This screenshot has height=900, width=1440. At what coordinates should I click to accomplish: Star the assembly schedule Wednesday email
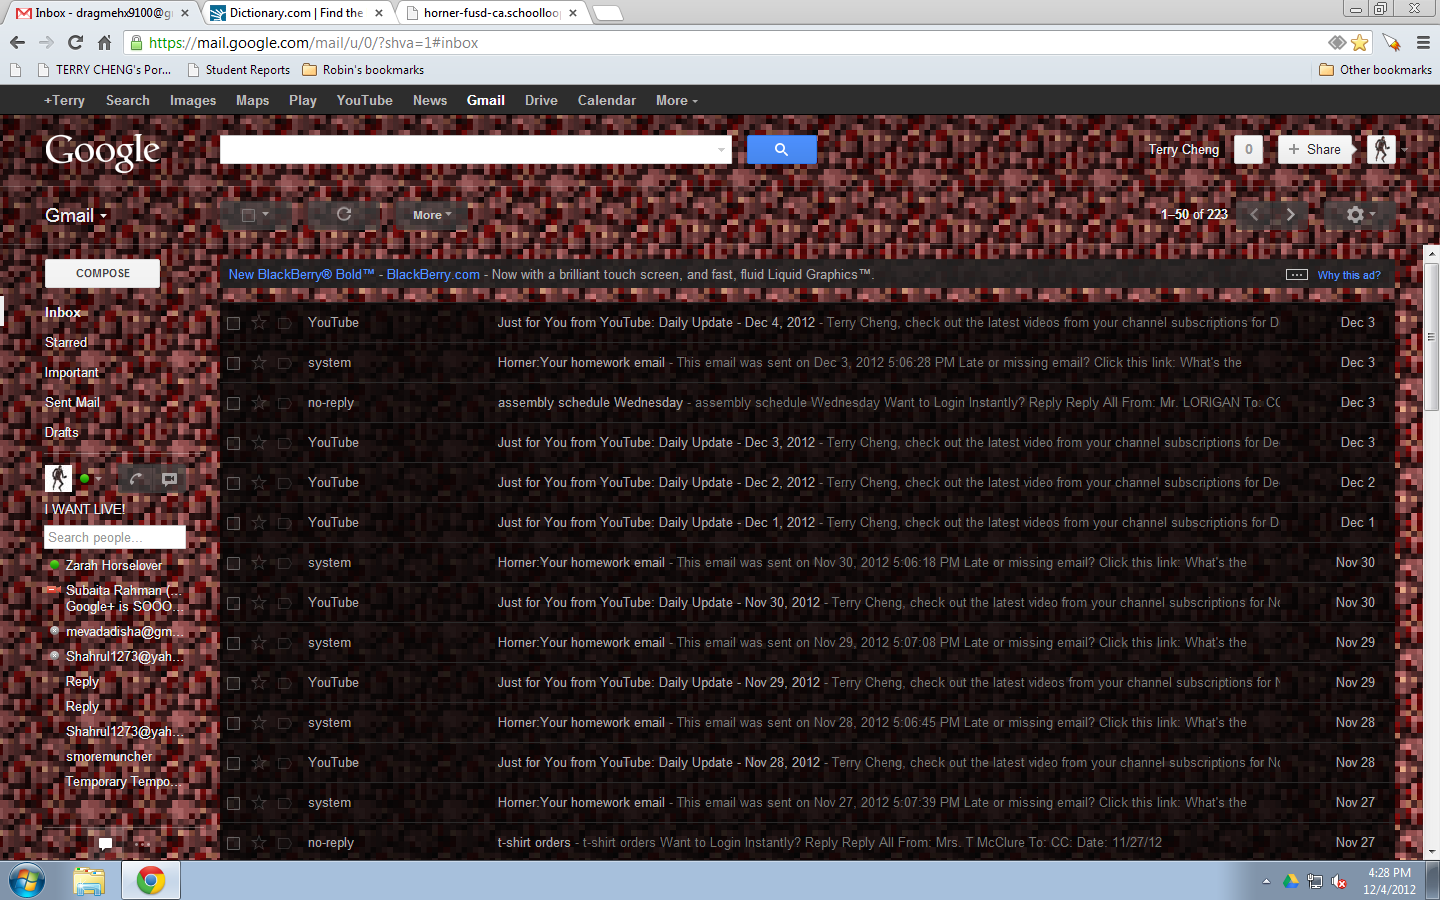[x=259, y=403]
